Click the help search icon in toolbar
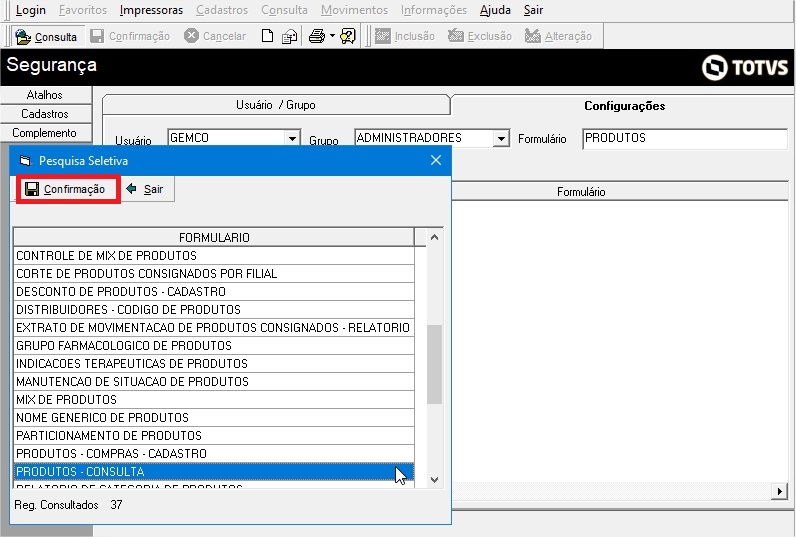Viewport: 796px width, 537px height. tap(348, 36)
